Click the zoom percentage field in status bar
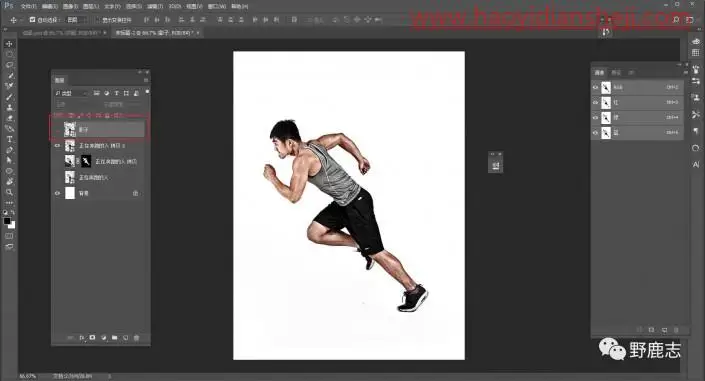Screen dimensions: 705x381 point(27,376)
